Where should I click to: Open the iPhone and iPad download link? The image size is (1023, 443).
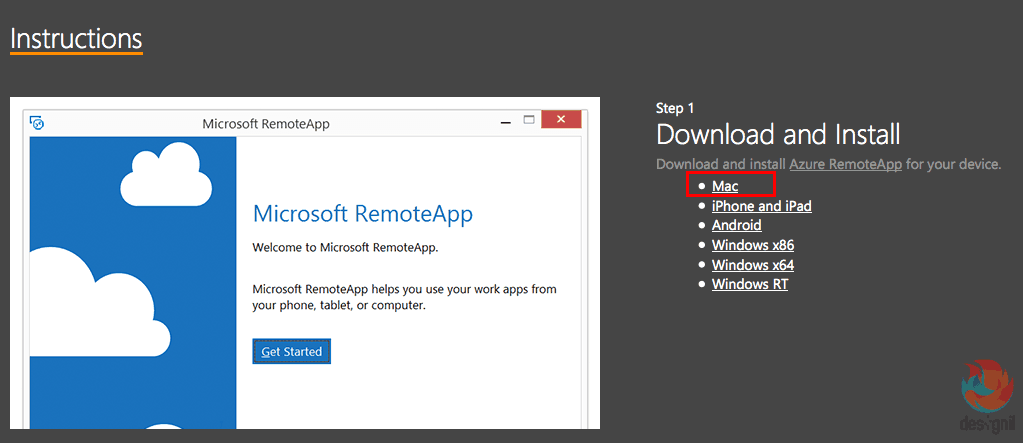[x=761, y=206]
